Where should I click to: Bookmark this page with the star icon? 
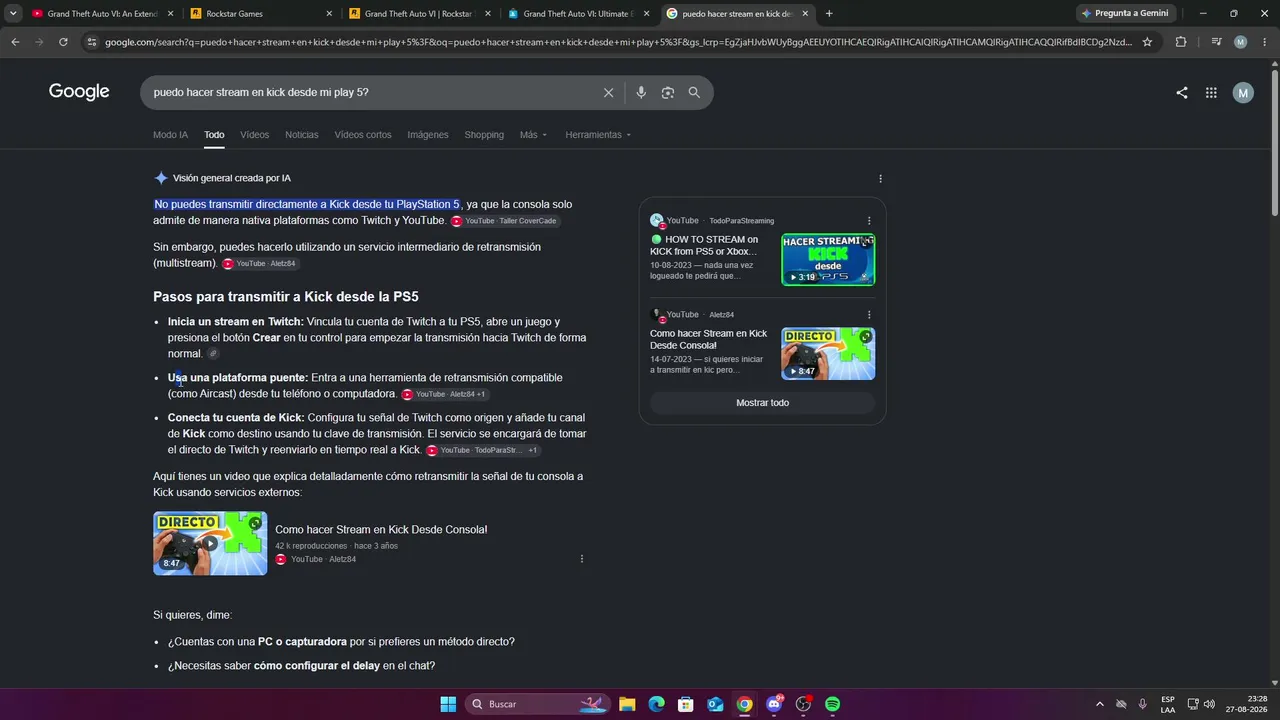pos(1147,42)
